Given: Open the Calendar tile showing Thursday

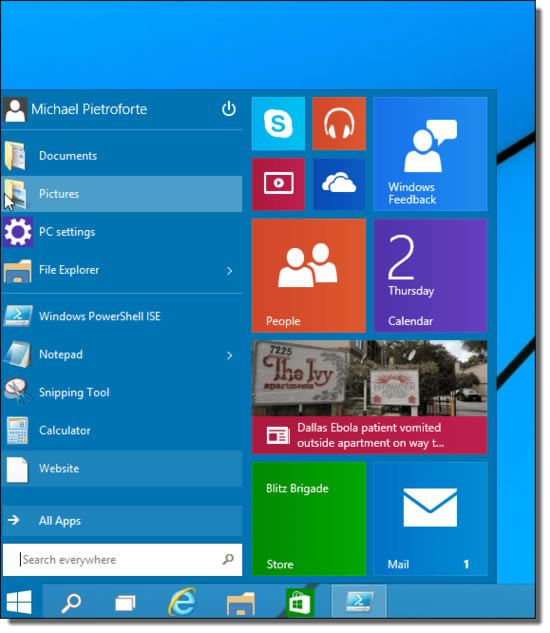Looking at the screenshot, I should pos(430,275).
